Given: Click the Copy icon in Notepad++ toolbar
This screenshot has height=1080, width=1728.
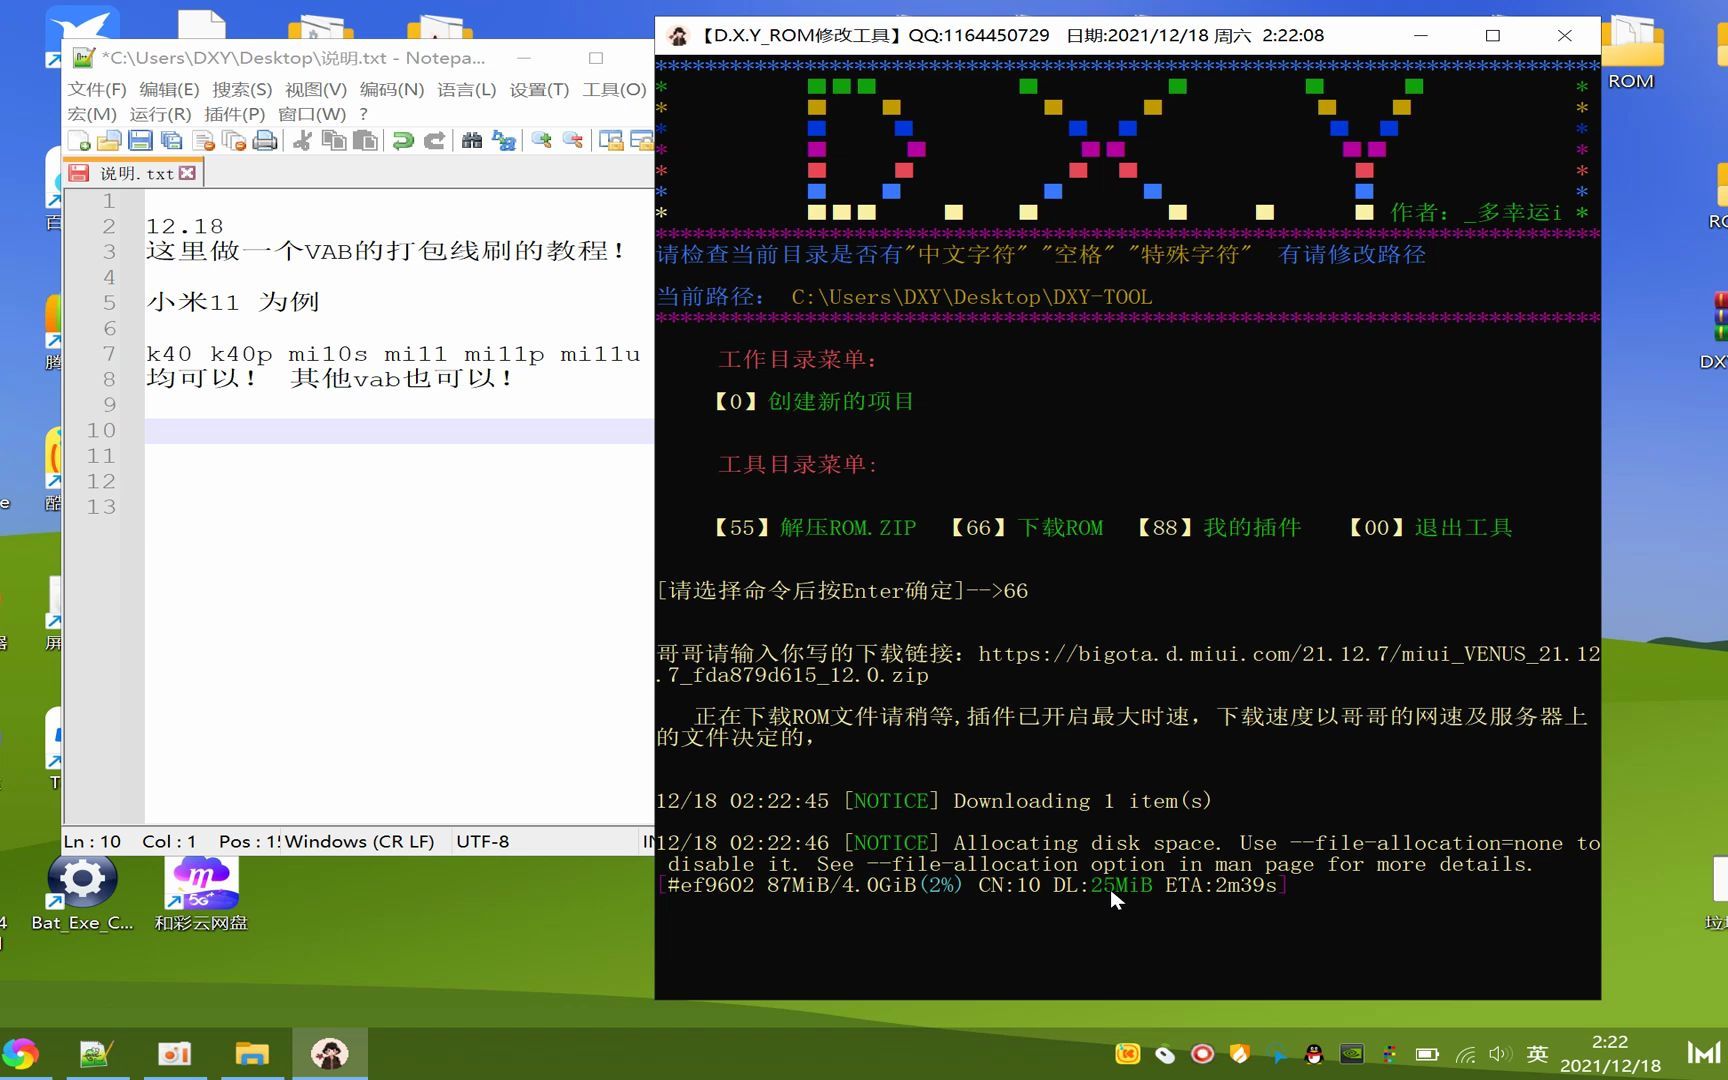Looking at the screenshot, I should pyautogui.click(x=334, y=141).
